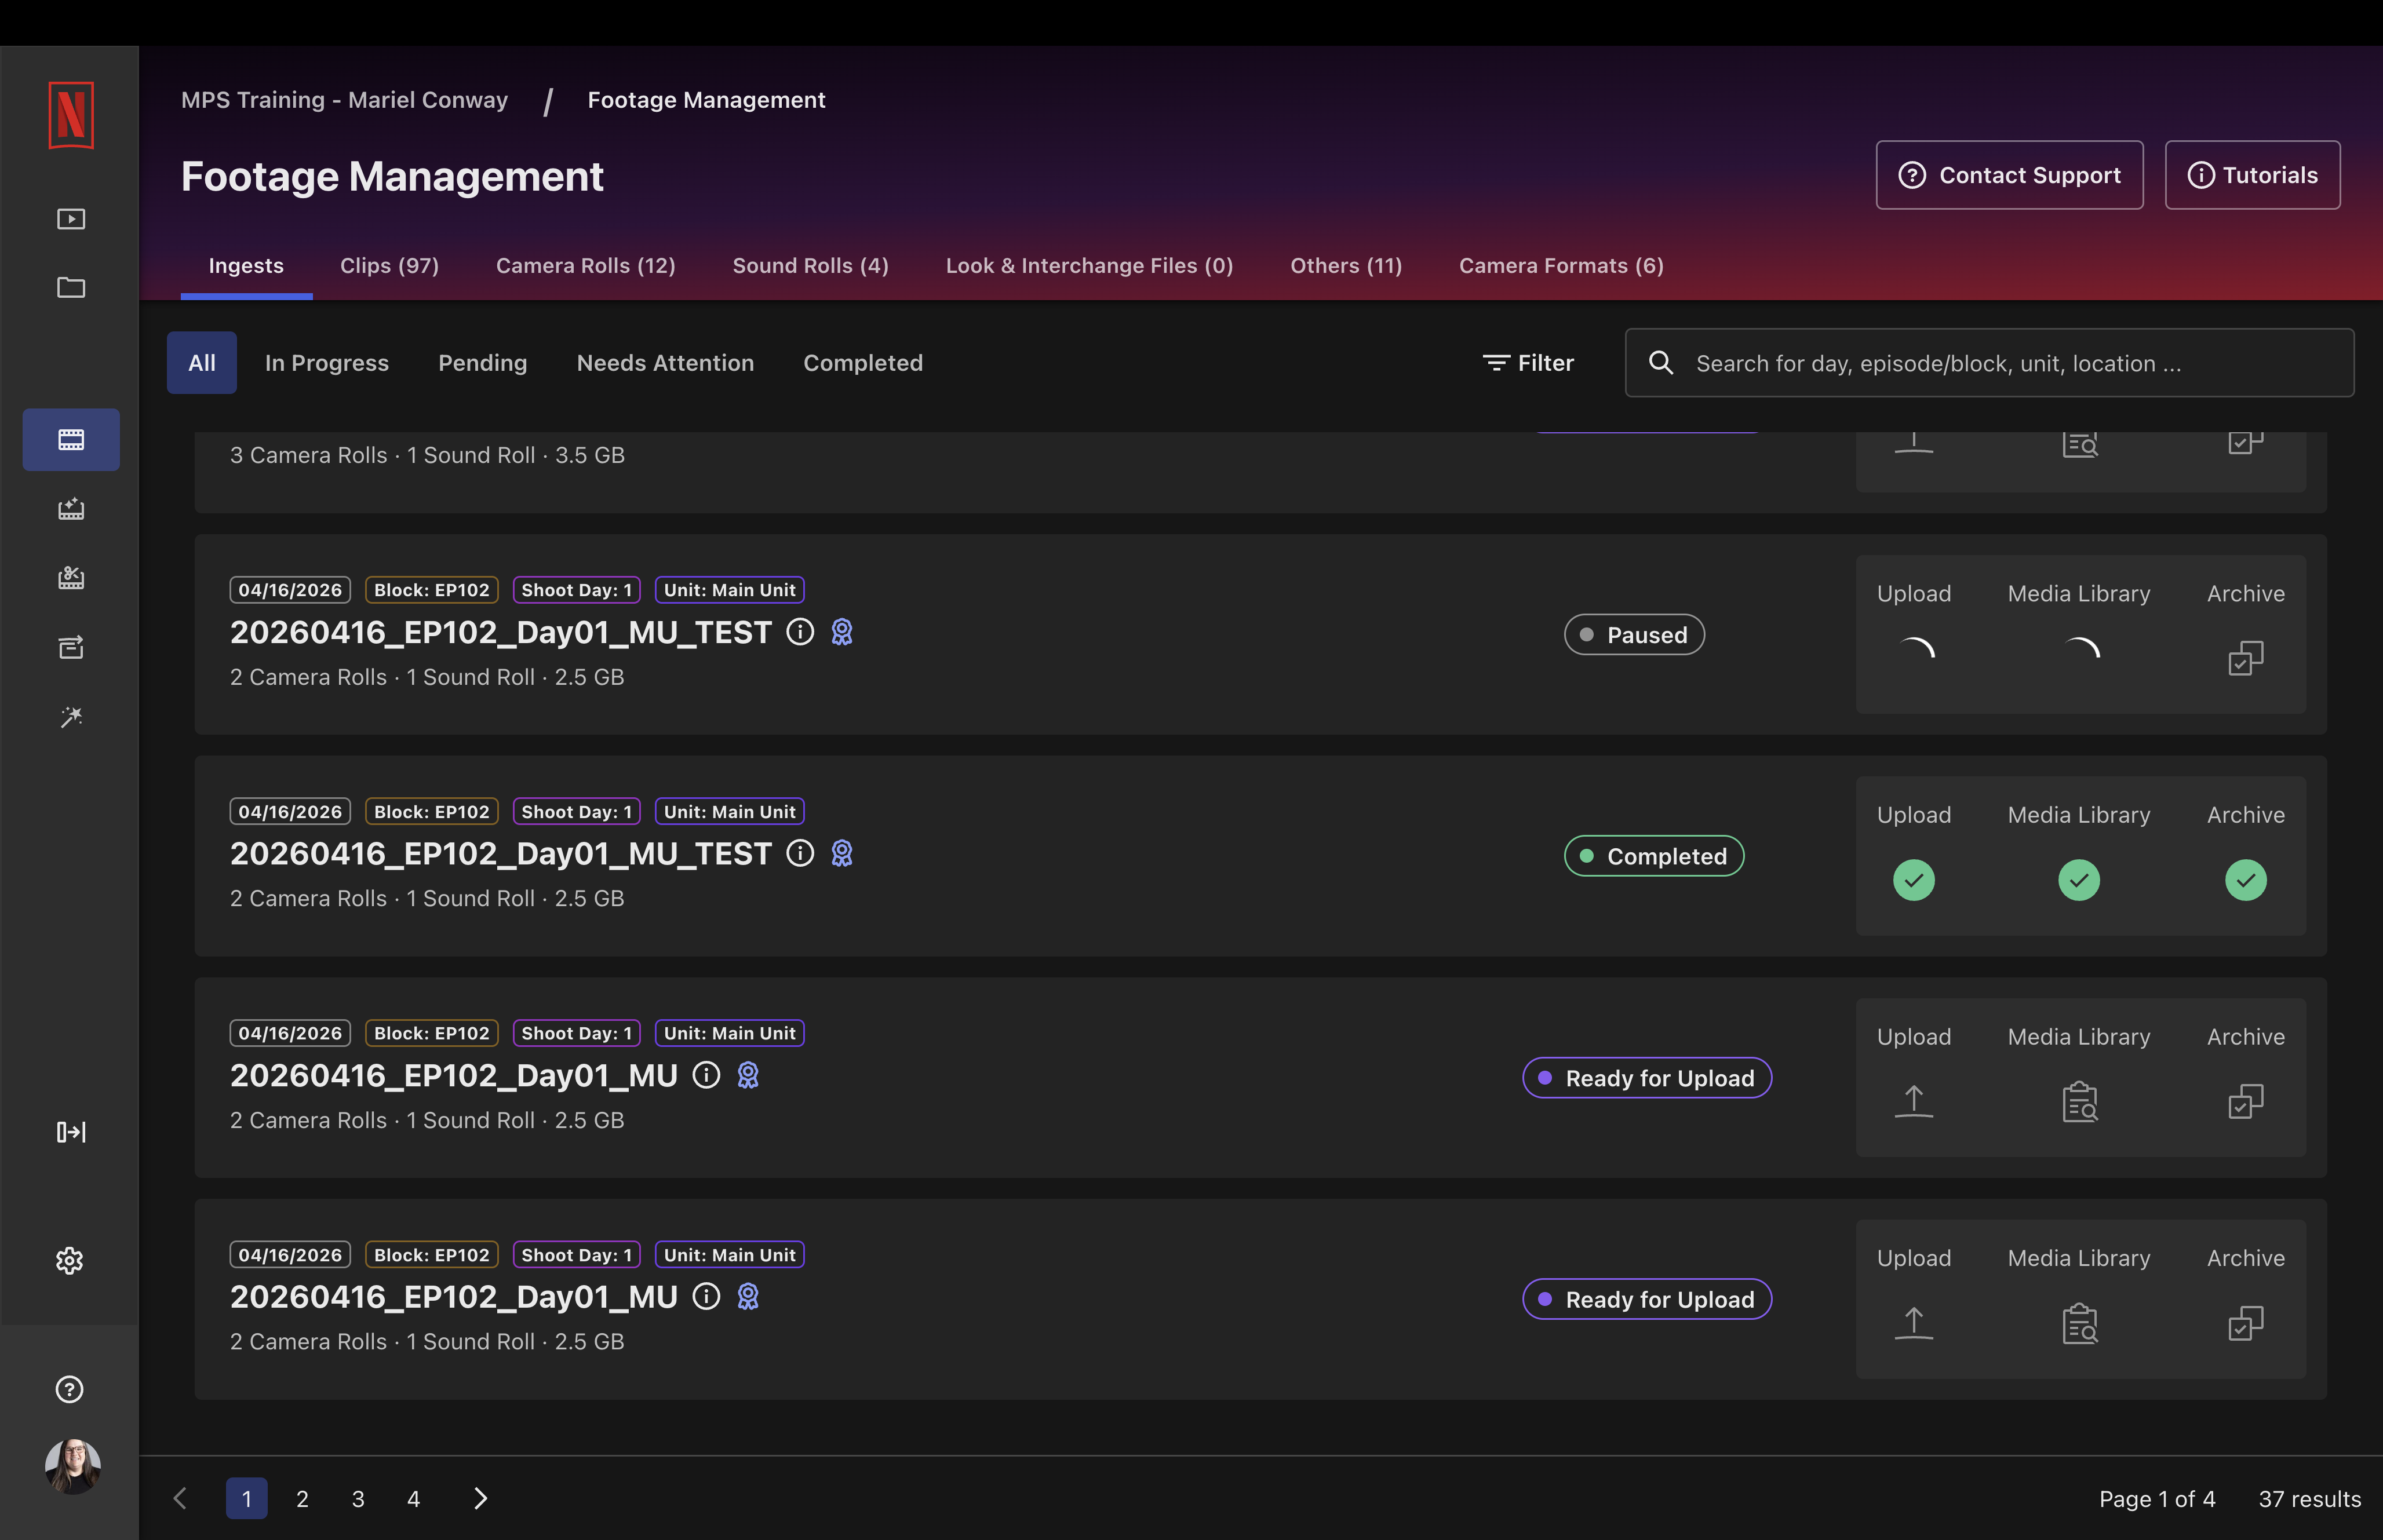Switch to the Clips (97) tab
Viewport: 2383px width, 1540px height.
(x=389, y=266)
